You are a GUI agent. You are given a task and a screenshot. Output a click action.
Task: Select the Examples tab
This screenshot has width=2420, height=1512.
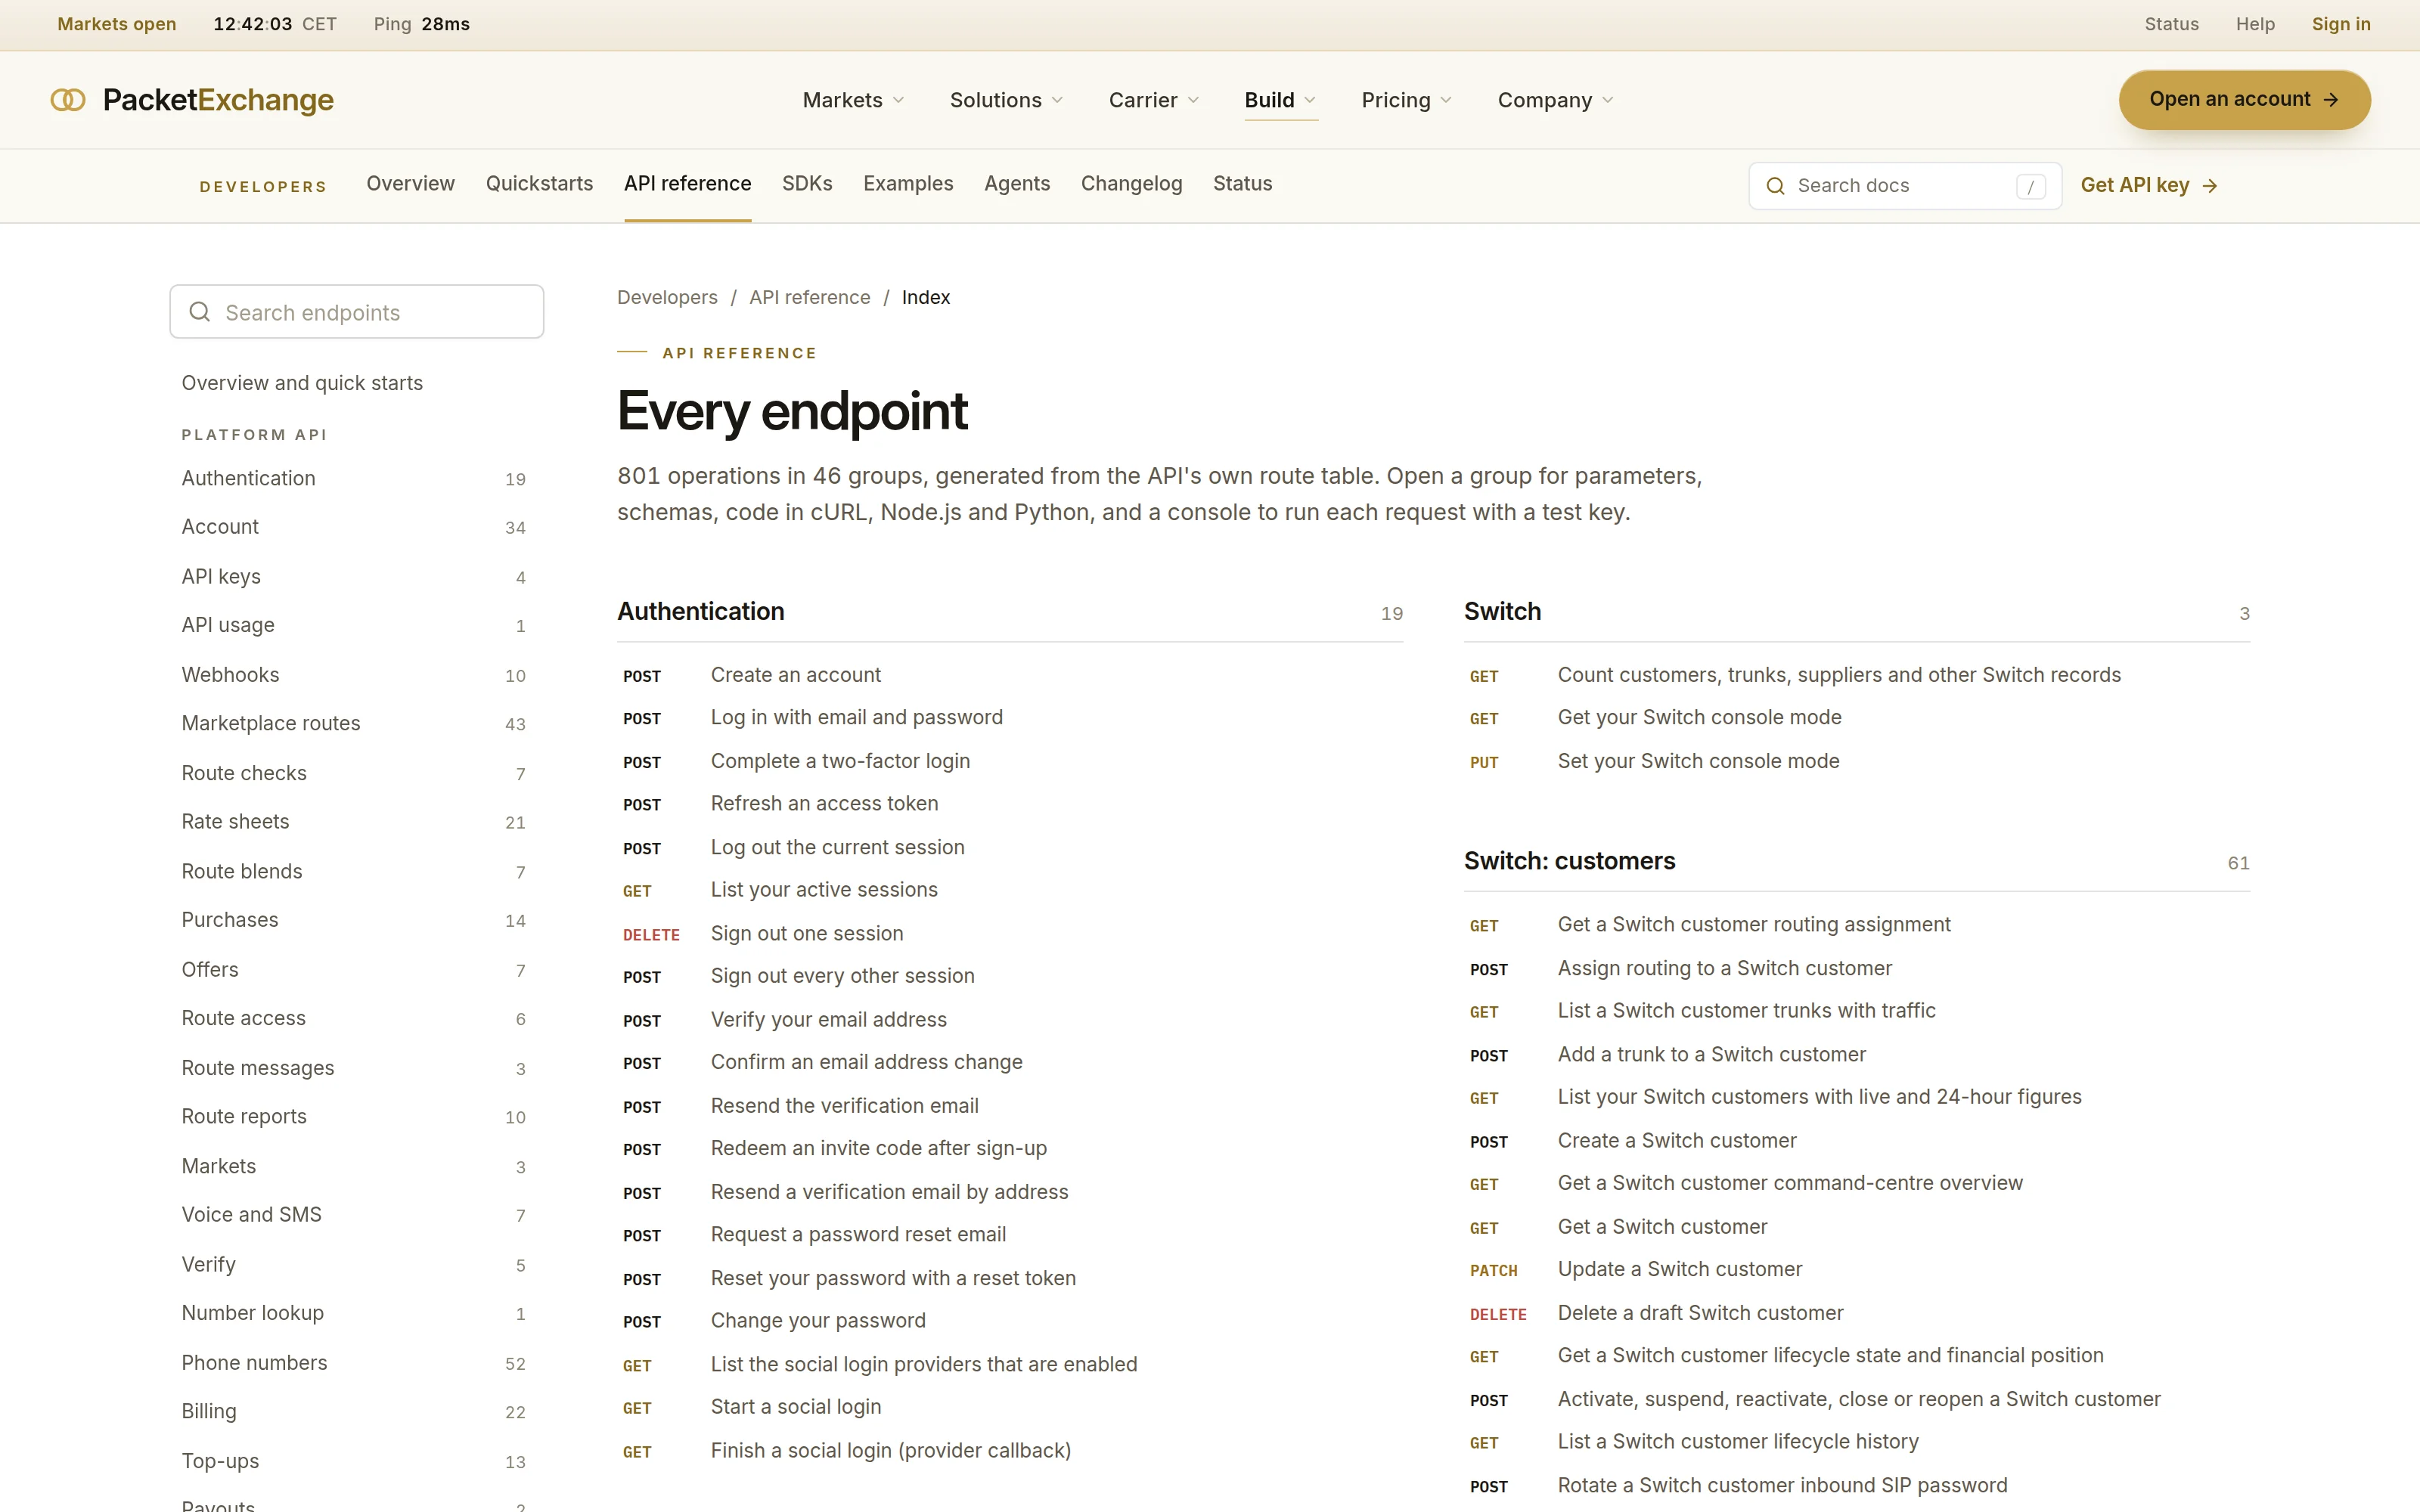[908, 184]
